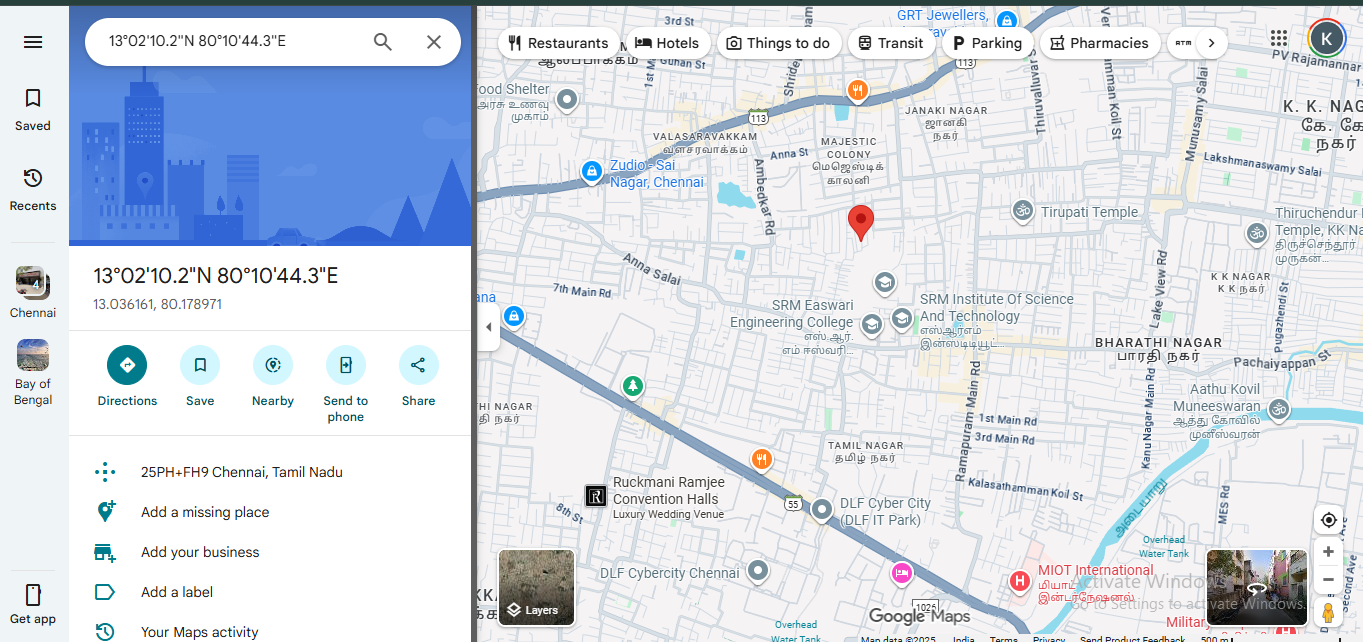
Task: Zoom in with the plus button
Action: [x=1328, y=552]
